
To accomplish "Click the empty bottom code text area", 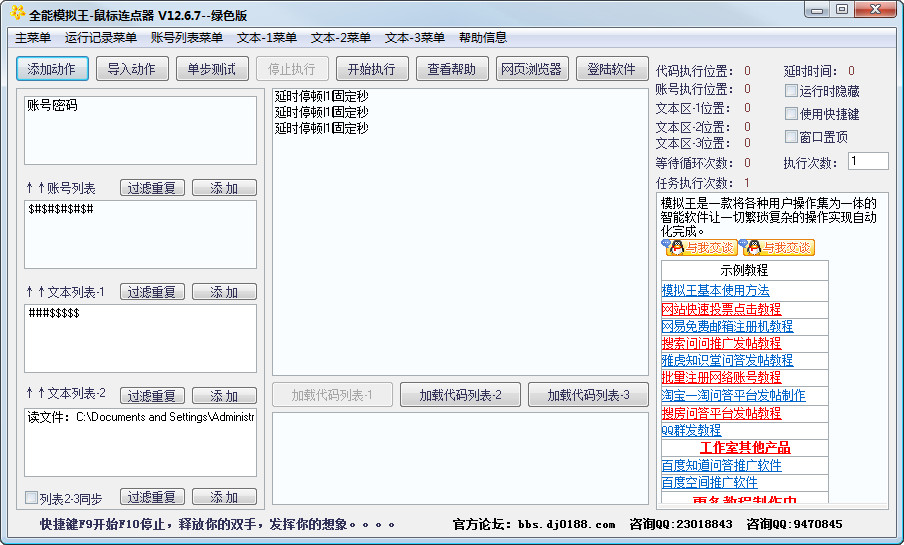I will point(460,458).
